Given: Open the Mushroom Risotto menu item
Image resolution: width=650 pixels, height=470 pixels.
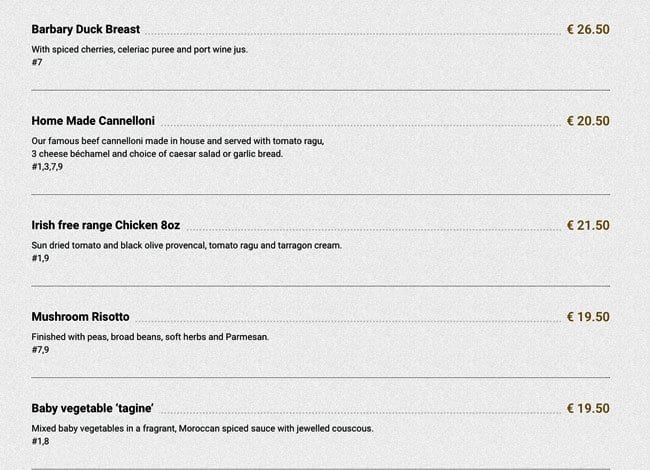Looking at the screenshot, I should click(x=80, y=317).
